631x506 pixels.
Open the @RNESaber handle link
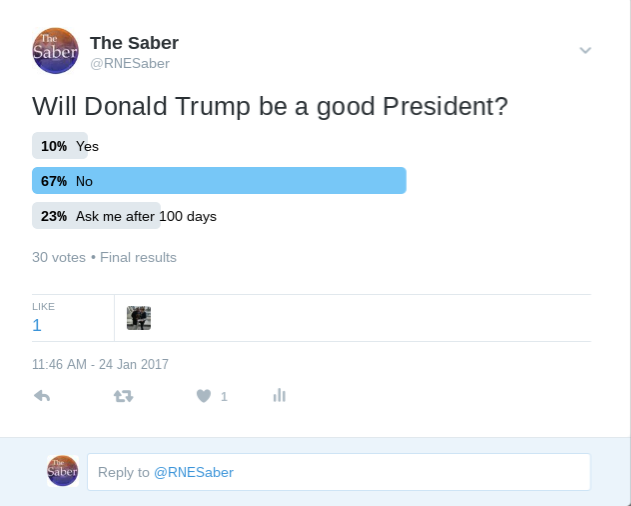(x=130, y=64)
